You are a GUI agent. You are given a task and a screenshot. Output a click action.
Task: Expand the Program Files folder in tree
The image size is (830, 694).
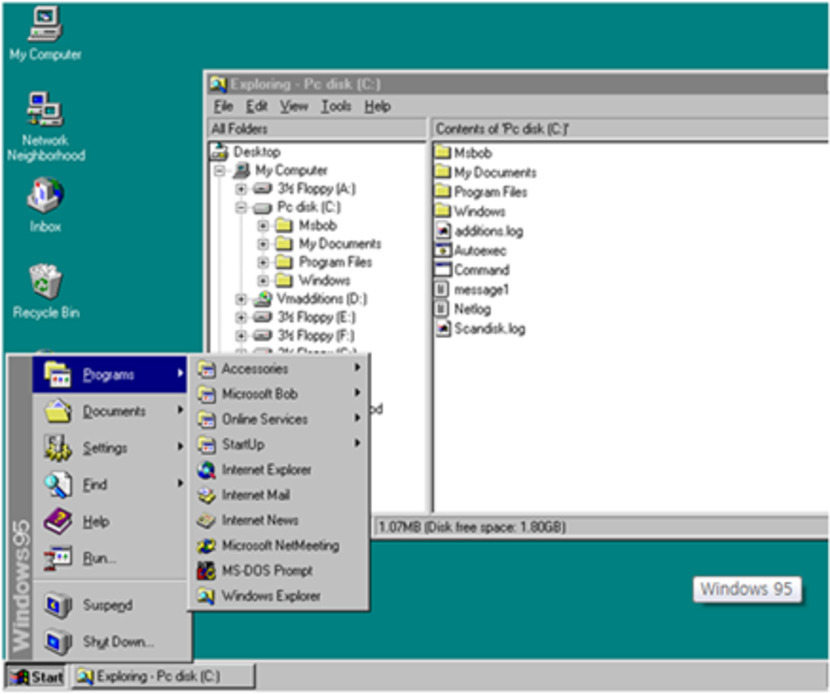[x=263, y=262]
